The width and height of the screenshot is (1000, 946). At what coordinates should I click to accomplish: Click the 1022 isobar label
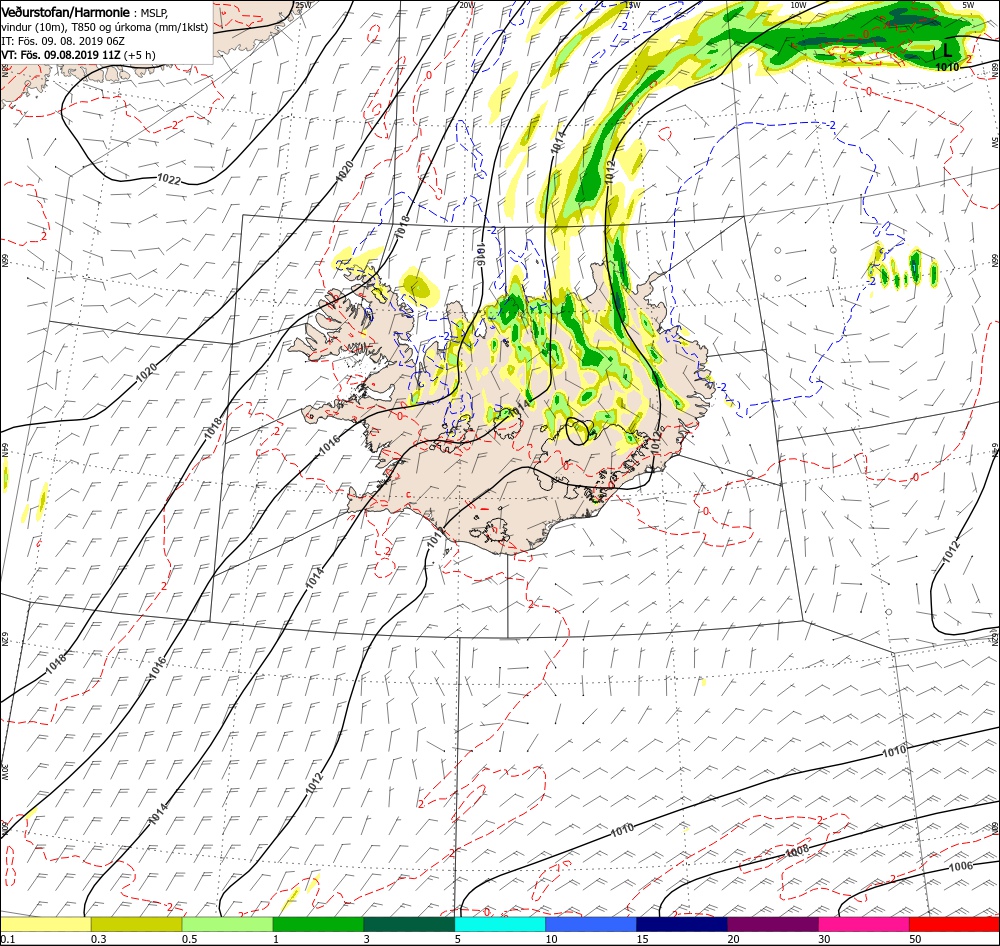[x=169, y=181]
